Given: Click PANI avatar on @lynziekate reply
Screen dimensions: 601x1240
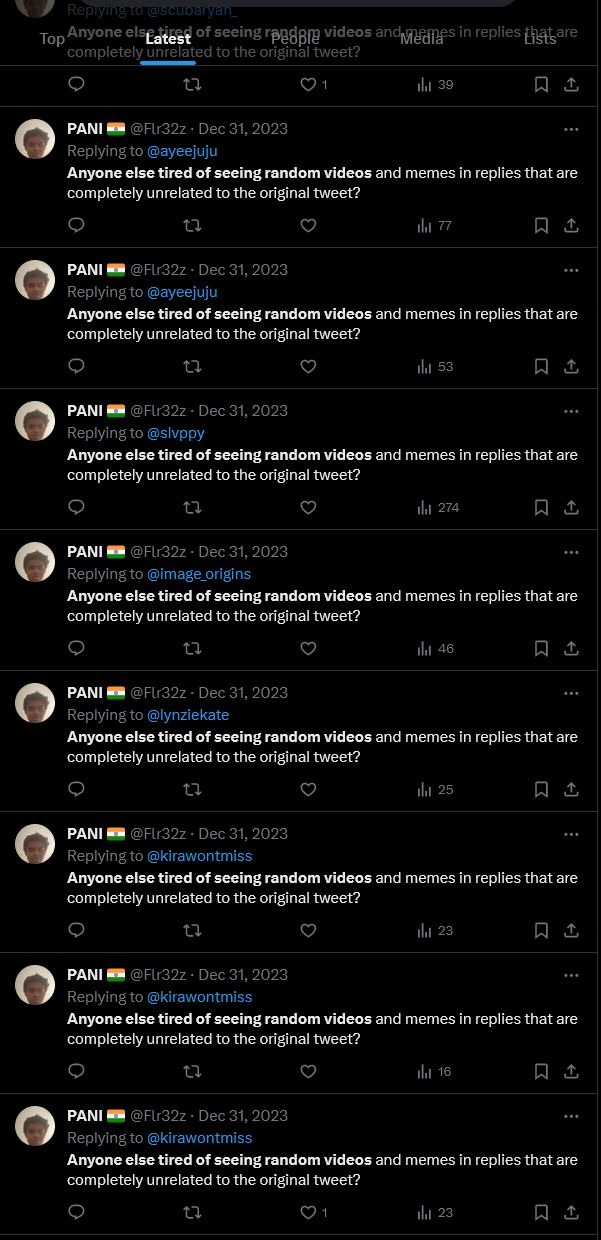Looking at the screenshot, I should coord(35,703).
